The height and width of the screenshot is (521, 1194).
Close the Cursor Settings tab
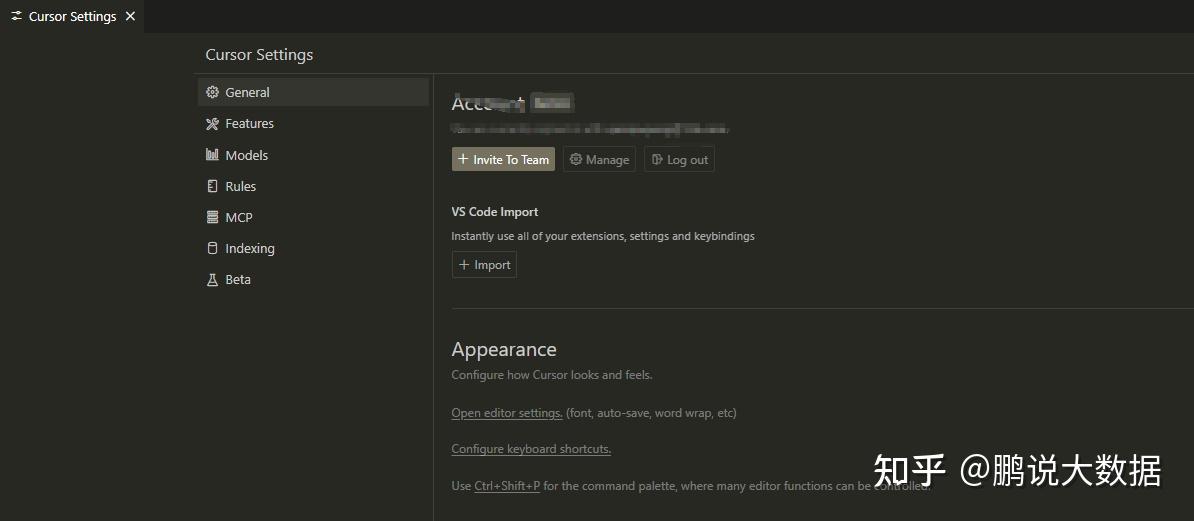pos(130,16)
